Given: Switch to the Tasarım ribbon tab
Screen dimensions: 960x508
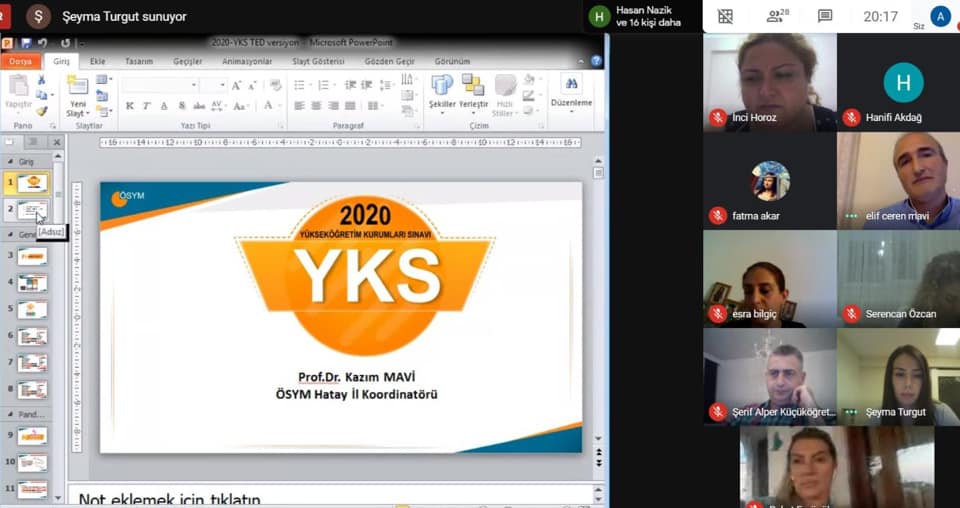Looking at the screenshot, I should click(138, 61).
